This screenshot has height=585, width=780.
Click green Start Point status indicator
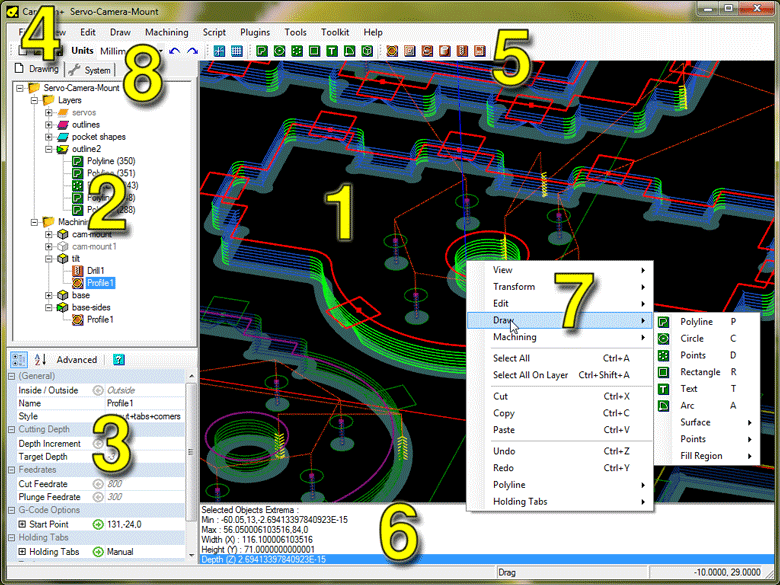(x=98, y=523)
